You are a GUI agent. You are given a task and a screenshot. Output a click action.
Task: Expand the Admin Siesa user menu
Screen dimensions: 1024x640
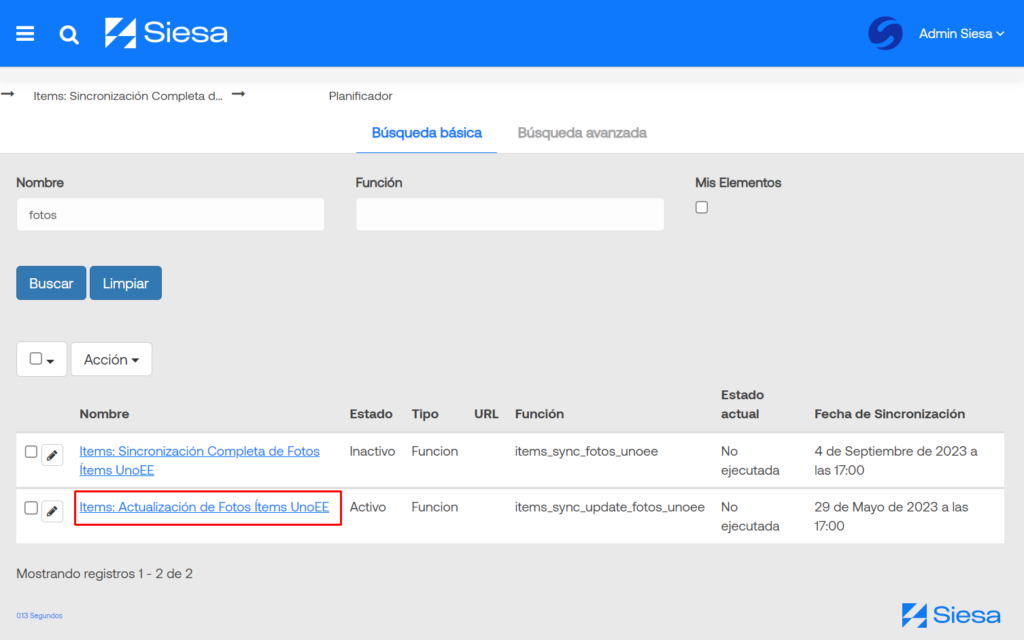(x=961, y=33)
